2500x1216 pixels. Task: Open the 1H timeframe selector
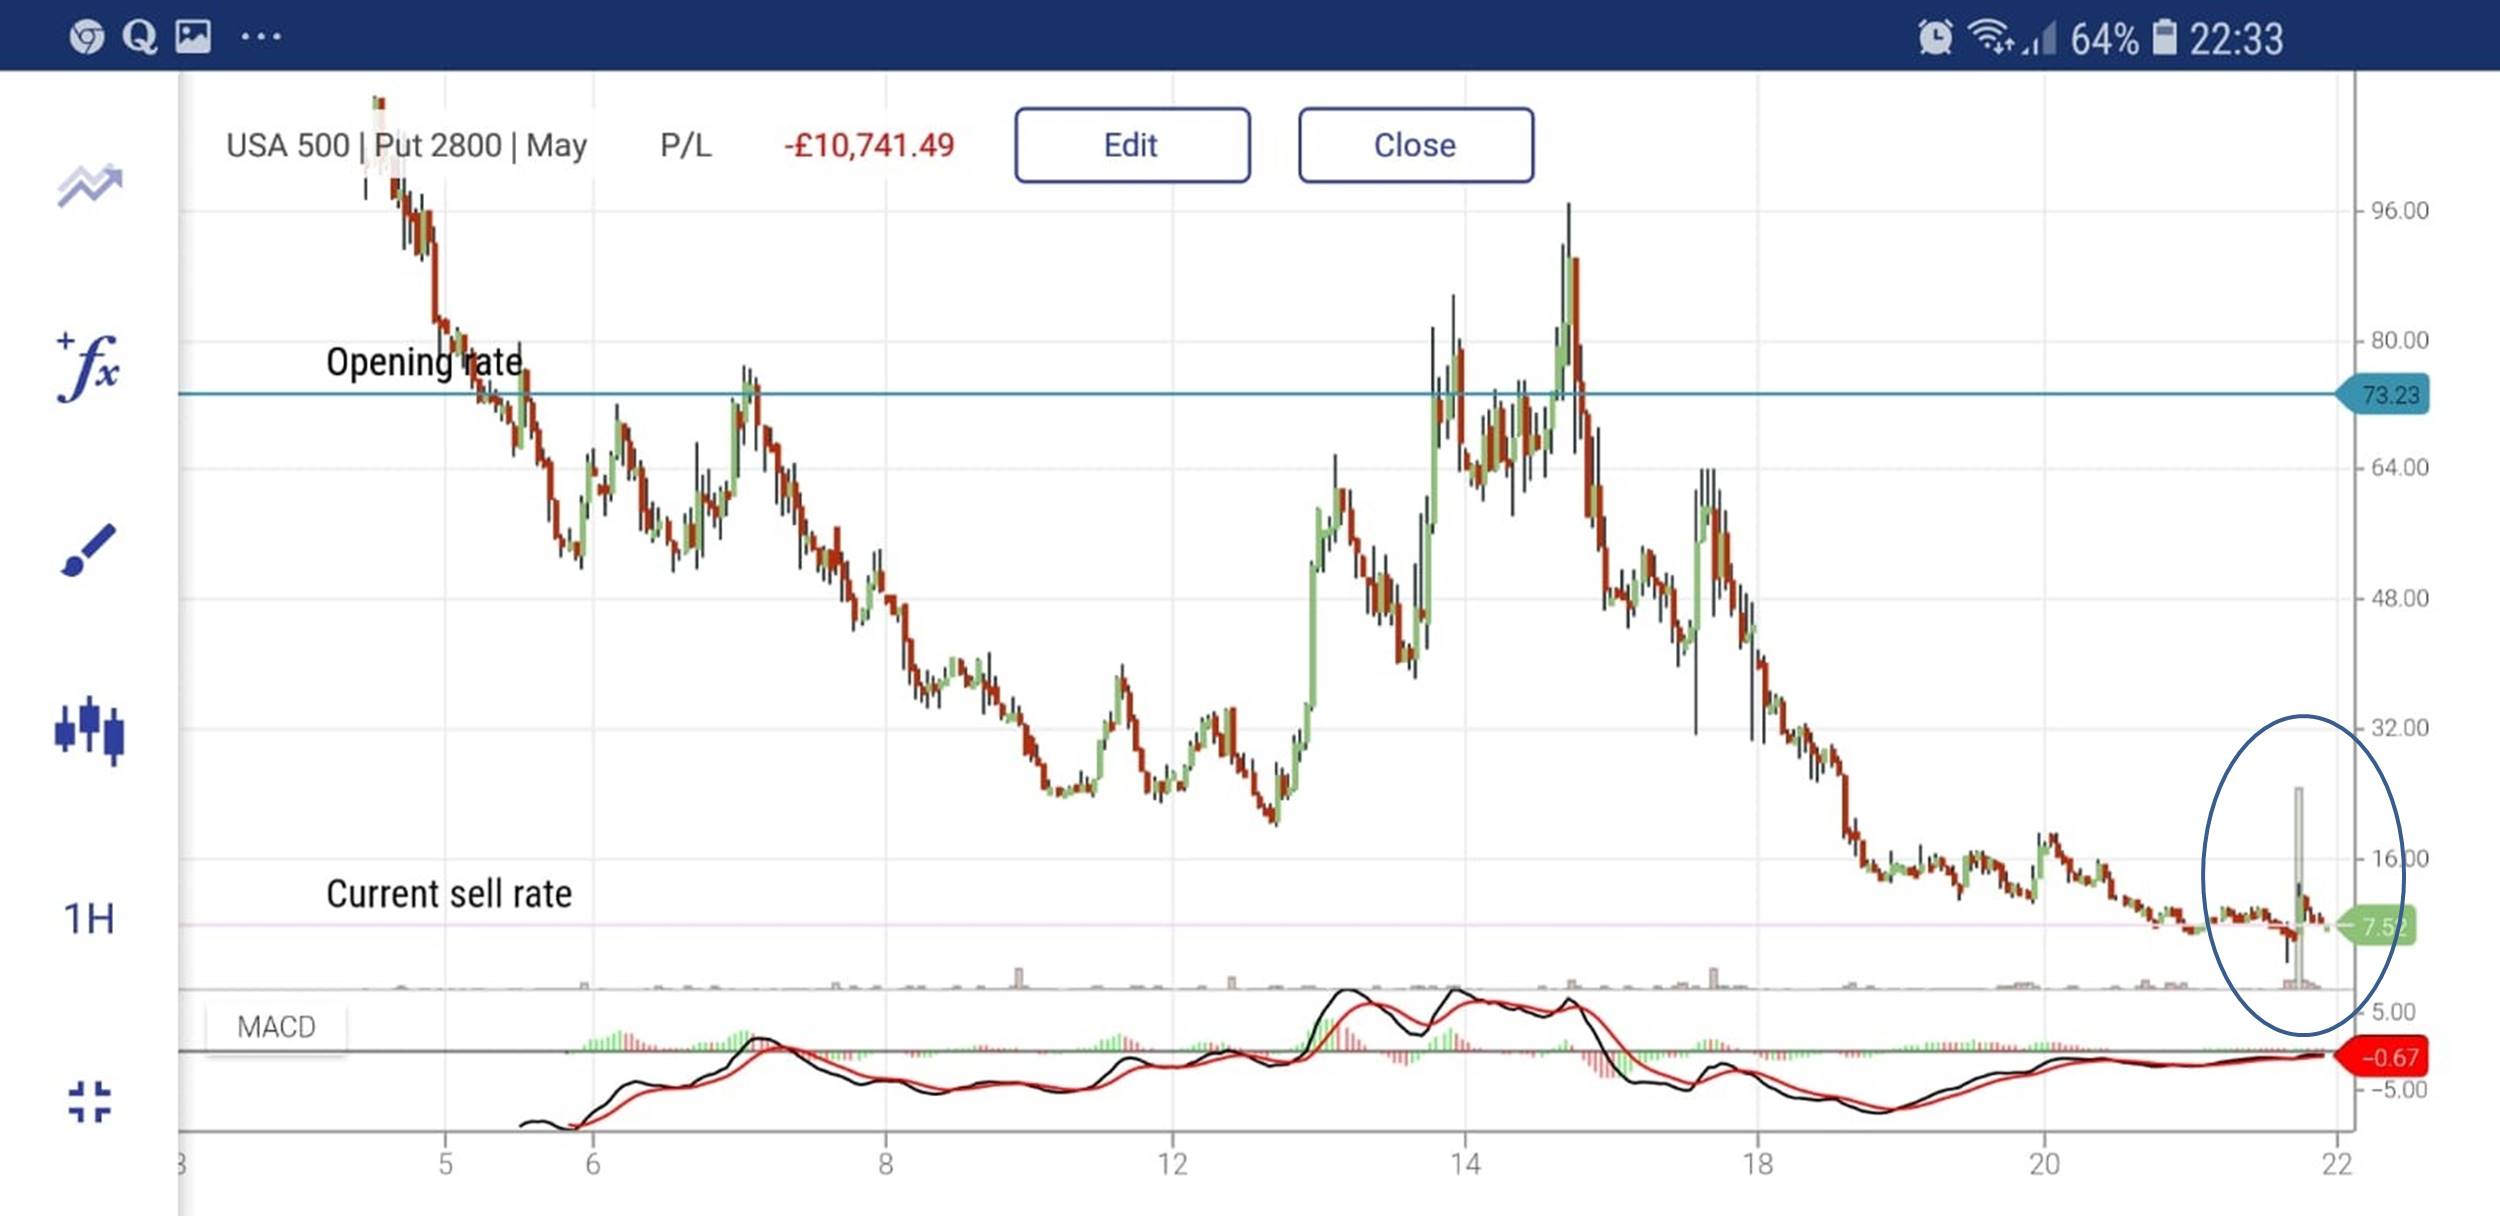(x=89, y=918)
